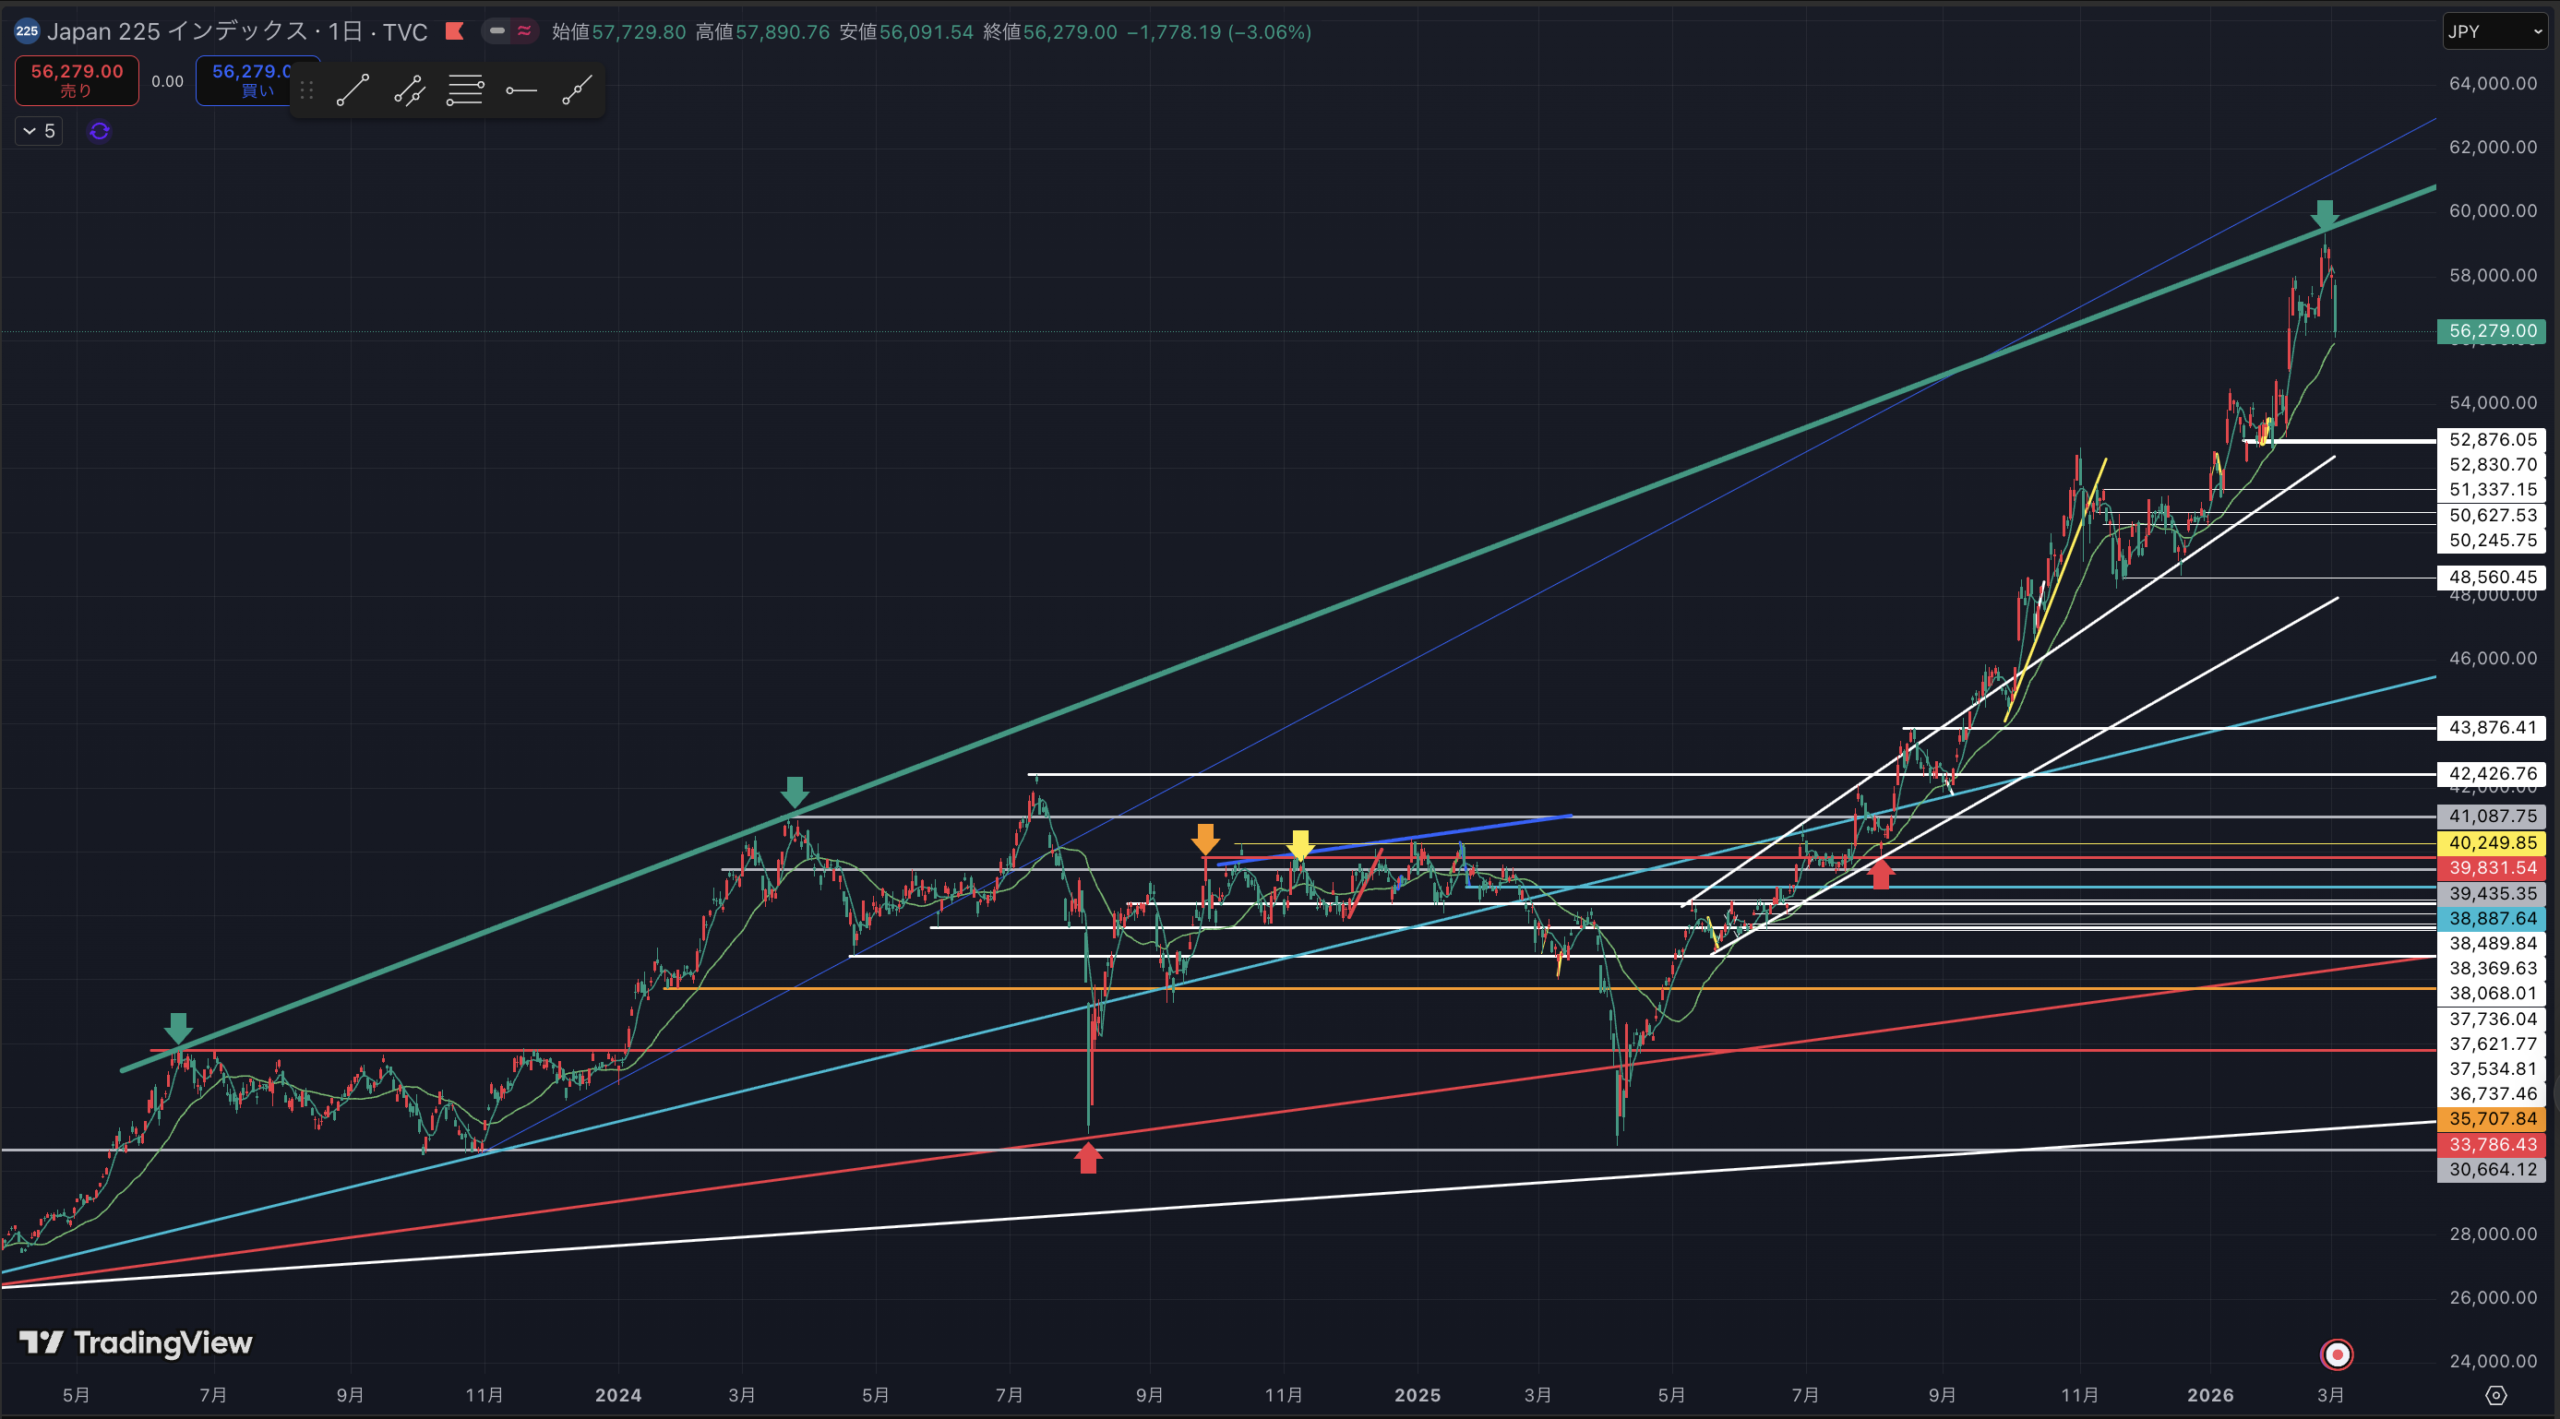Click the favorites toolbar drag handle
This screenshot has width=2560, height=1419.
pyautogui.click(x=307, y=91)
